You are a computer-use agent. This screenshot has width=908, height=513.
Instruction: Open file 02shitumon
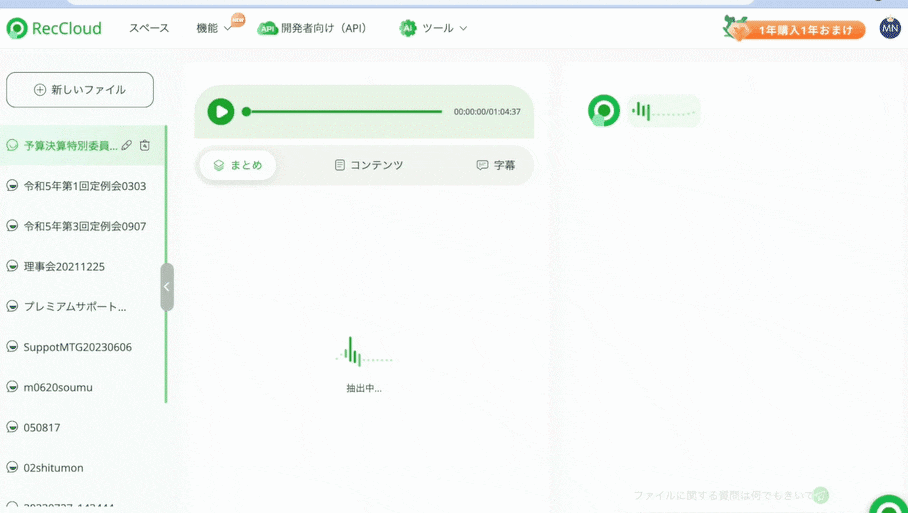(x=53, y=468)
